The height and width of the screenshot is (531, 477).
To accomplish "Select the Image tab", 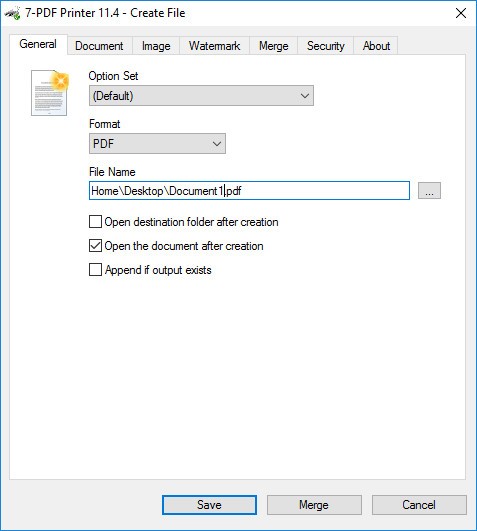I will coord(156,46).
